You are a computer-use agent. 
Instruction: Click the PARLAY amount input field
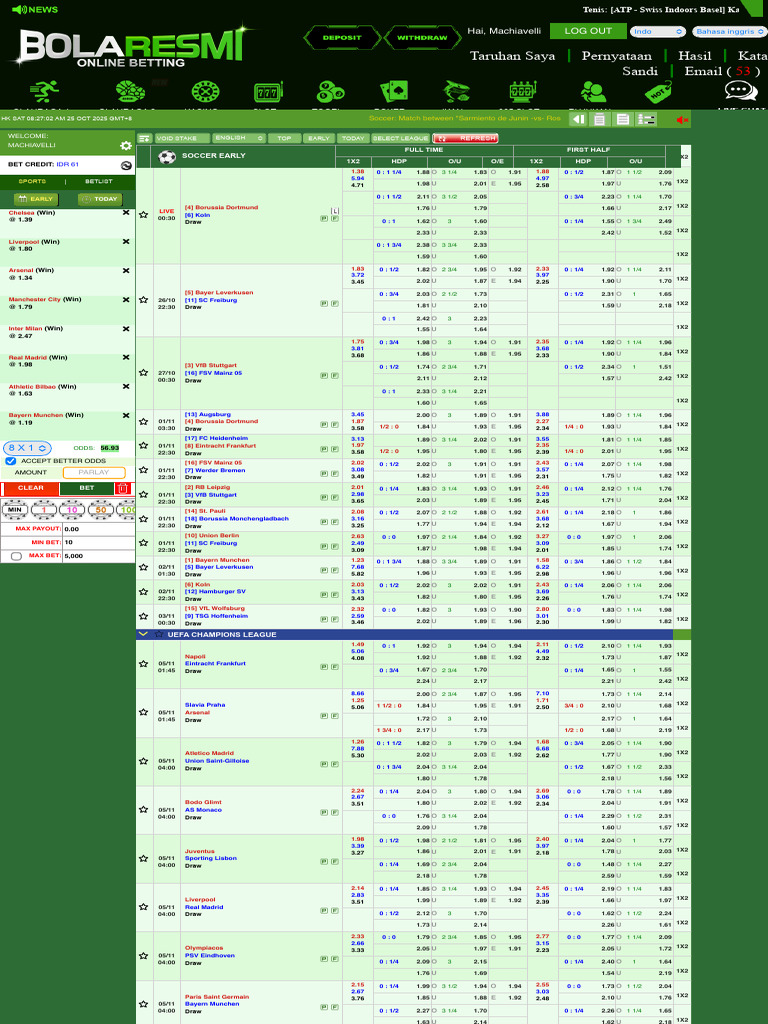(x=94, y=472)
